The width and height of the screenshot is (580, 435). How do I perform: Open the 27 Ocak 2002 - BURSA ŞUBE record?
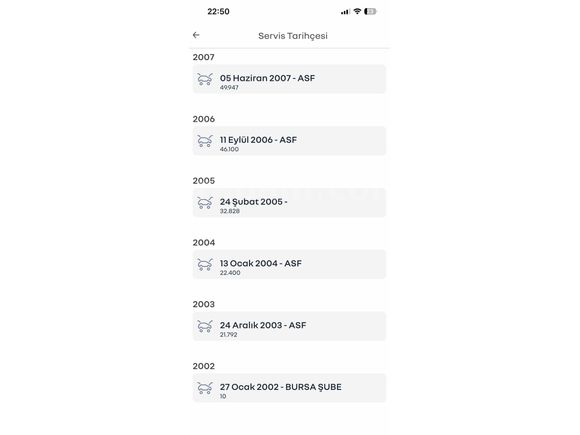tap(289, 388)
